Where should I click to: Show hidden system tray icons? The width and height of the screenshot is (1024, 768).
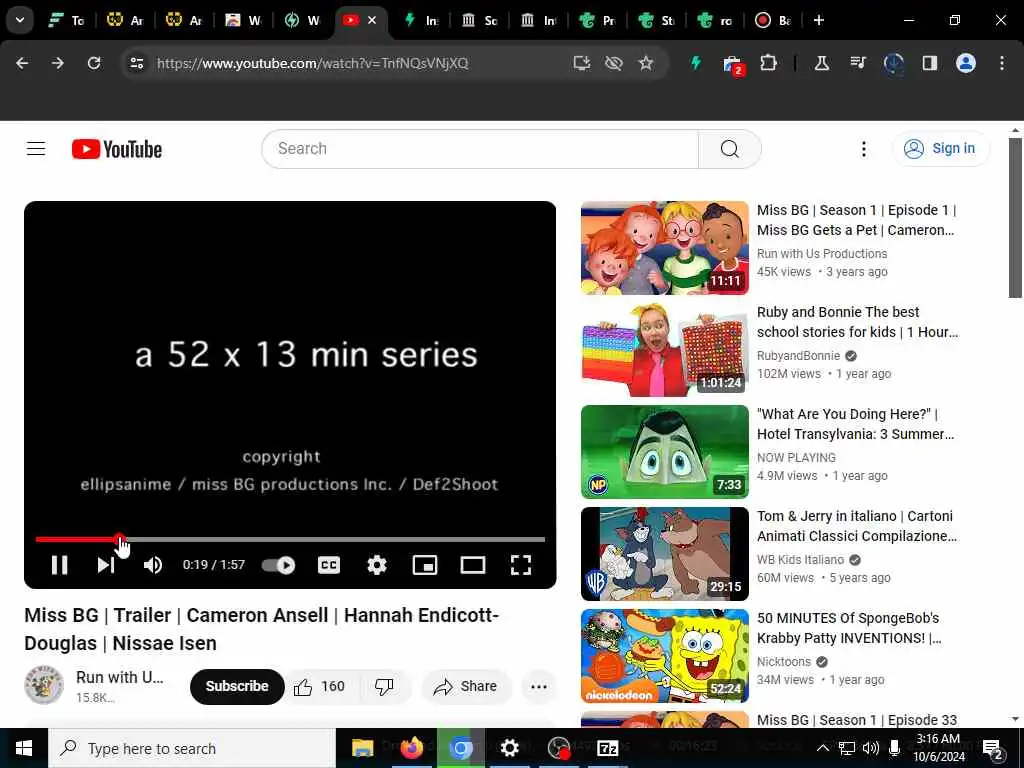coord(823,748)
